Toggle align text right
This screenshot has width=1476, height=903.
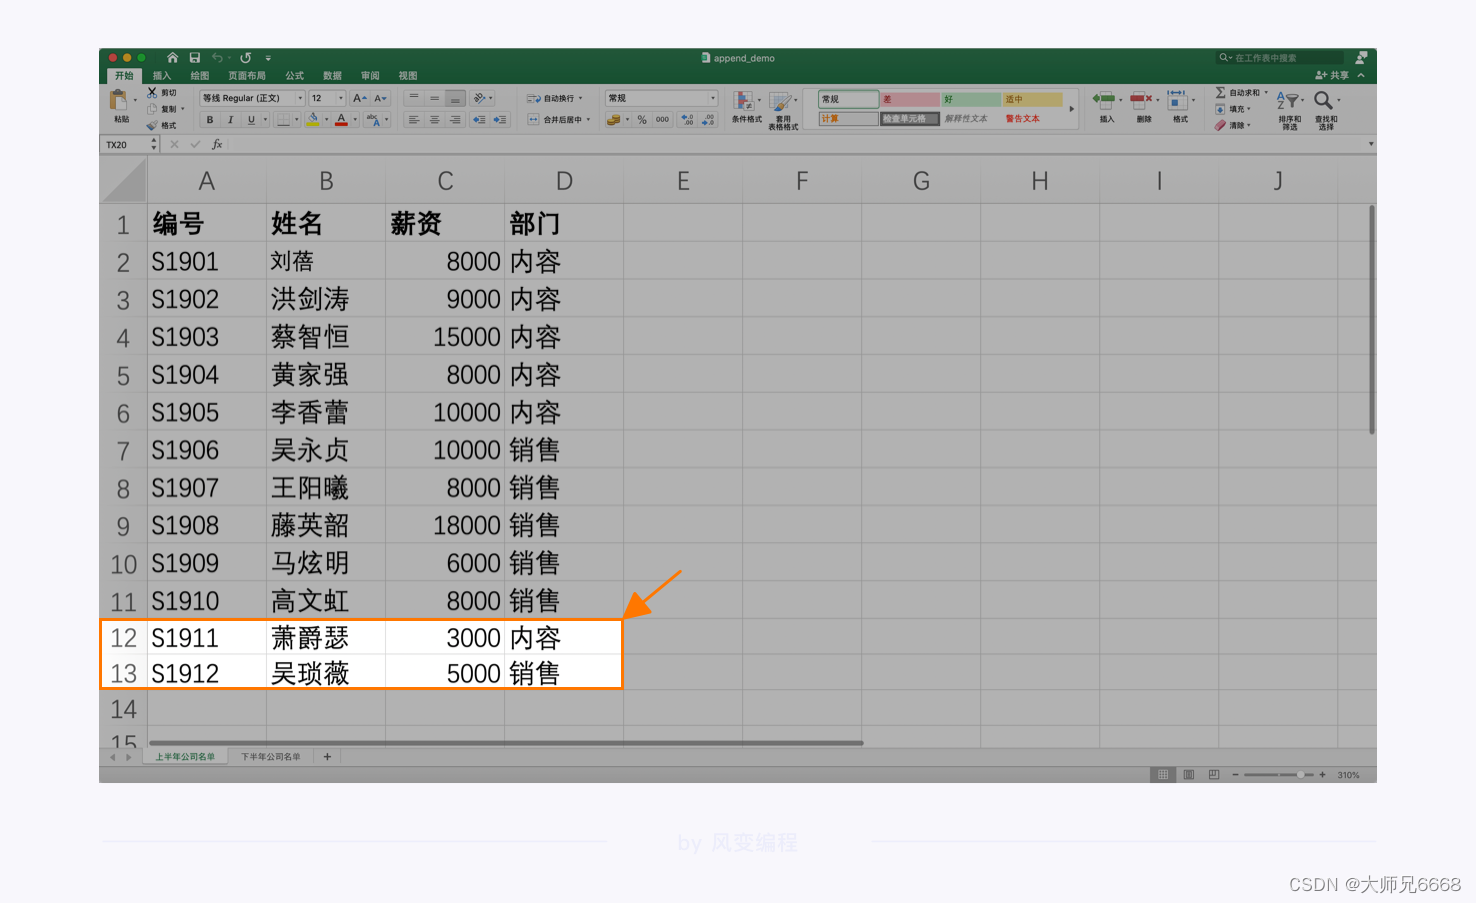pyautogui.click(x=455, y=120)
